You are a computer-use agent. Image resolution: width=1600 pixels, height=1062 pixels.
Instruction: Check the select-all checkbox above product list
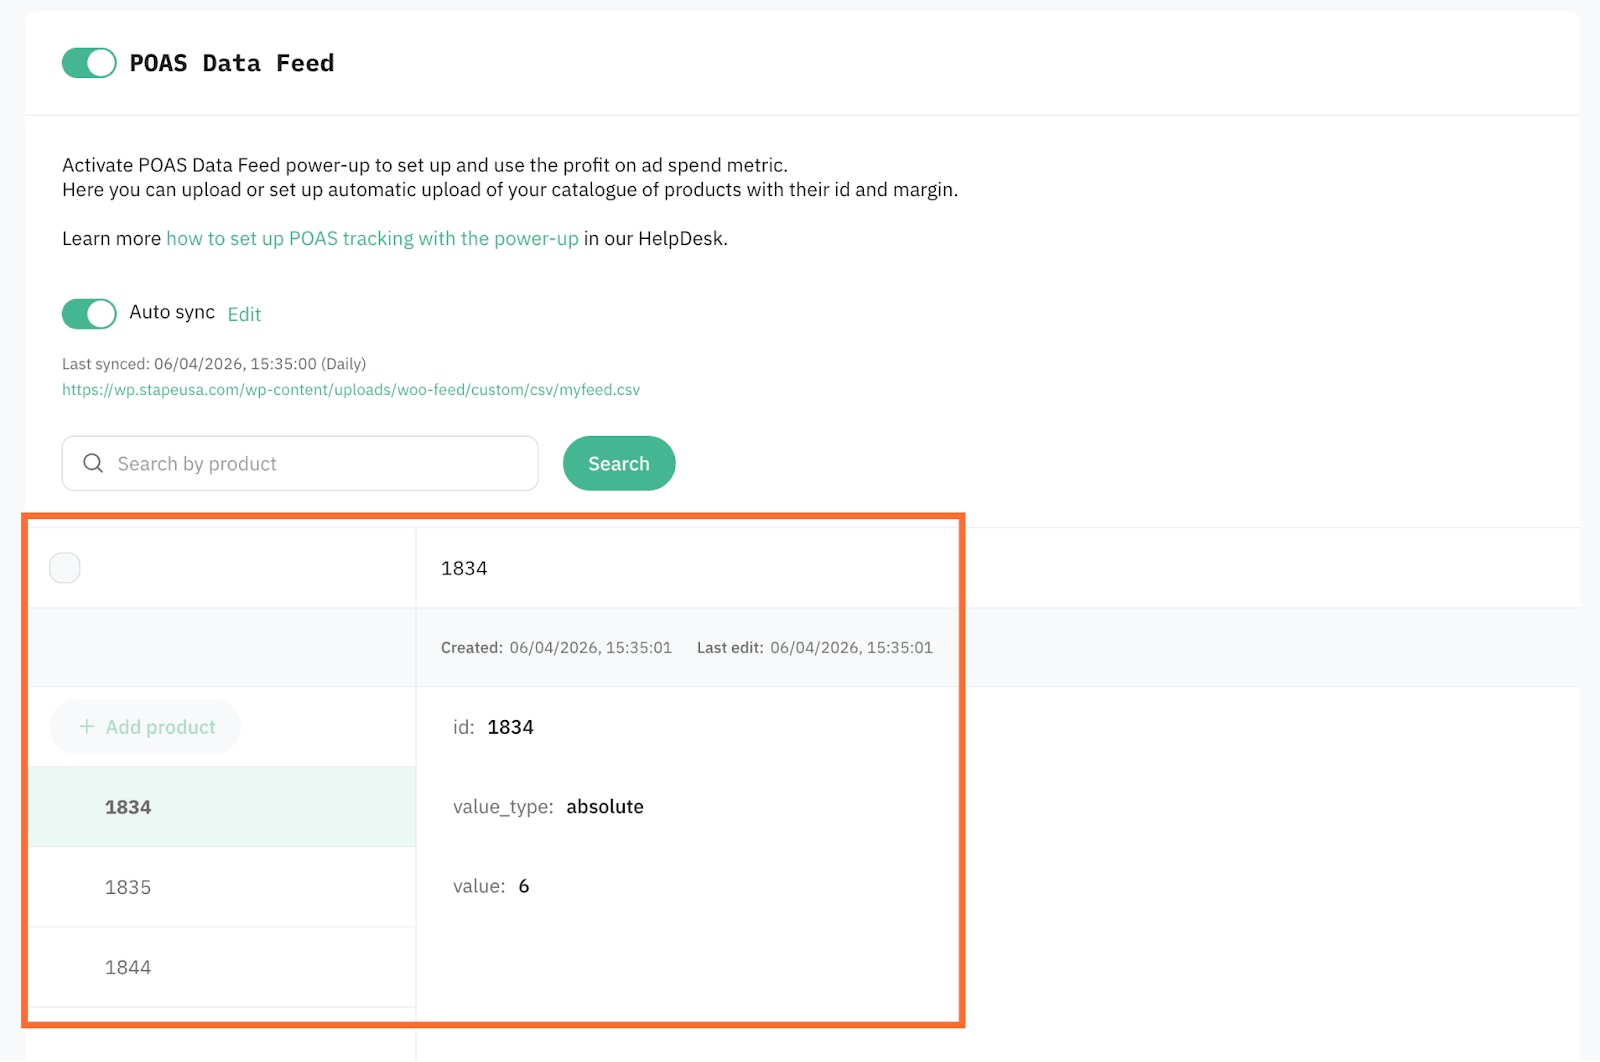65,568
